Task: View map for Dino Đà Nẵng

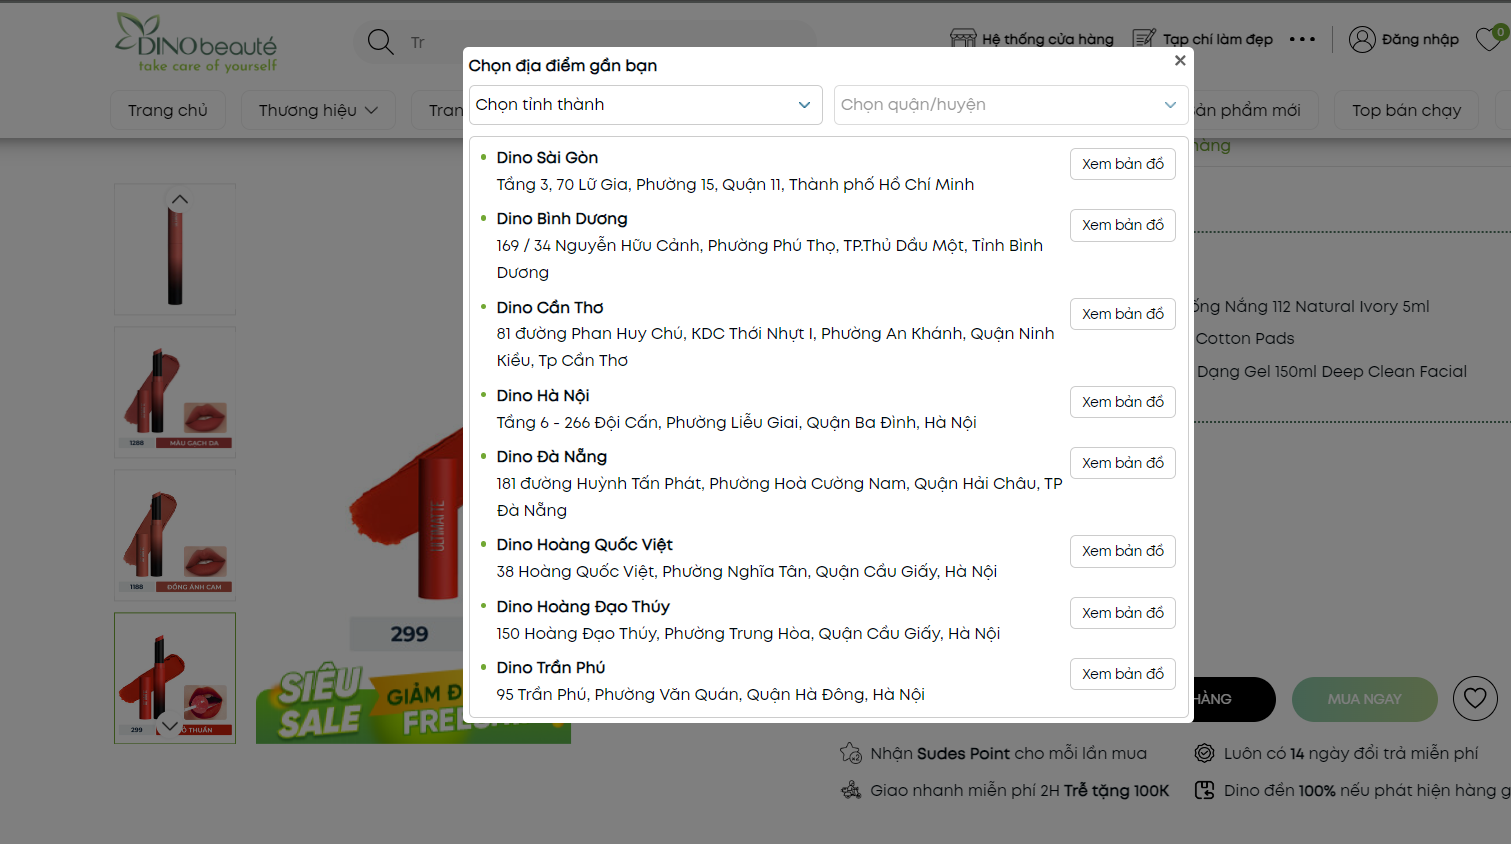Action: click(x=1123, y=463)
